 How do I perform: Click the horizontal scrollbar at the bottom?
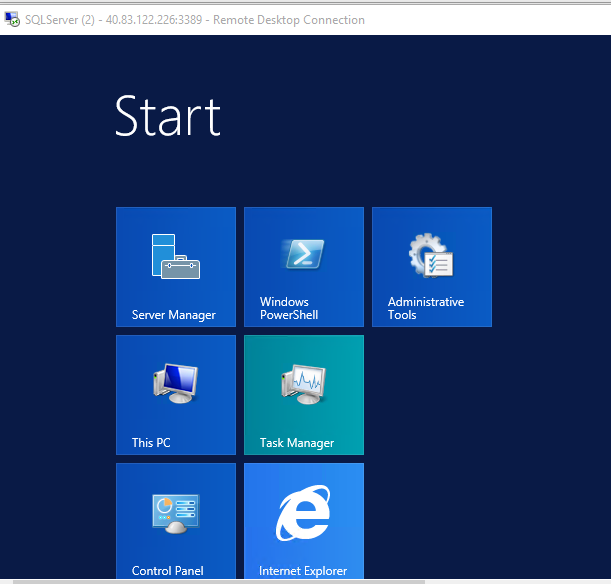click(x=218, y=582)
